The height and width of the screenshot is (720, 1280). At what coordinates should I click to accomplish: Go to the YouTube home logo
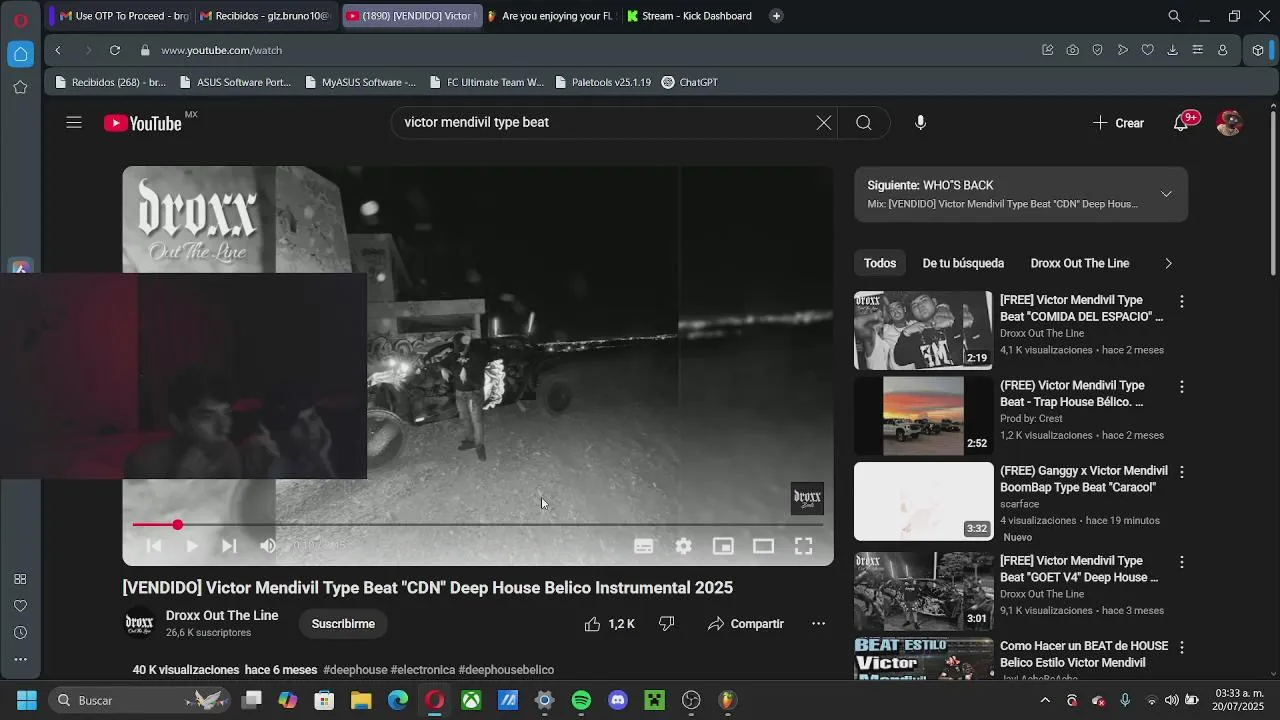click(x=143, y=123)
